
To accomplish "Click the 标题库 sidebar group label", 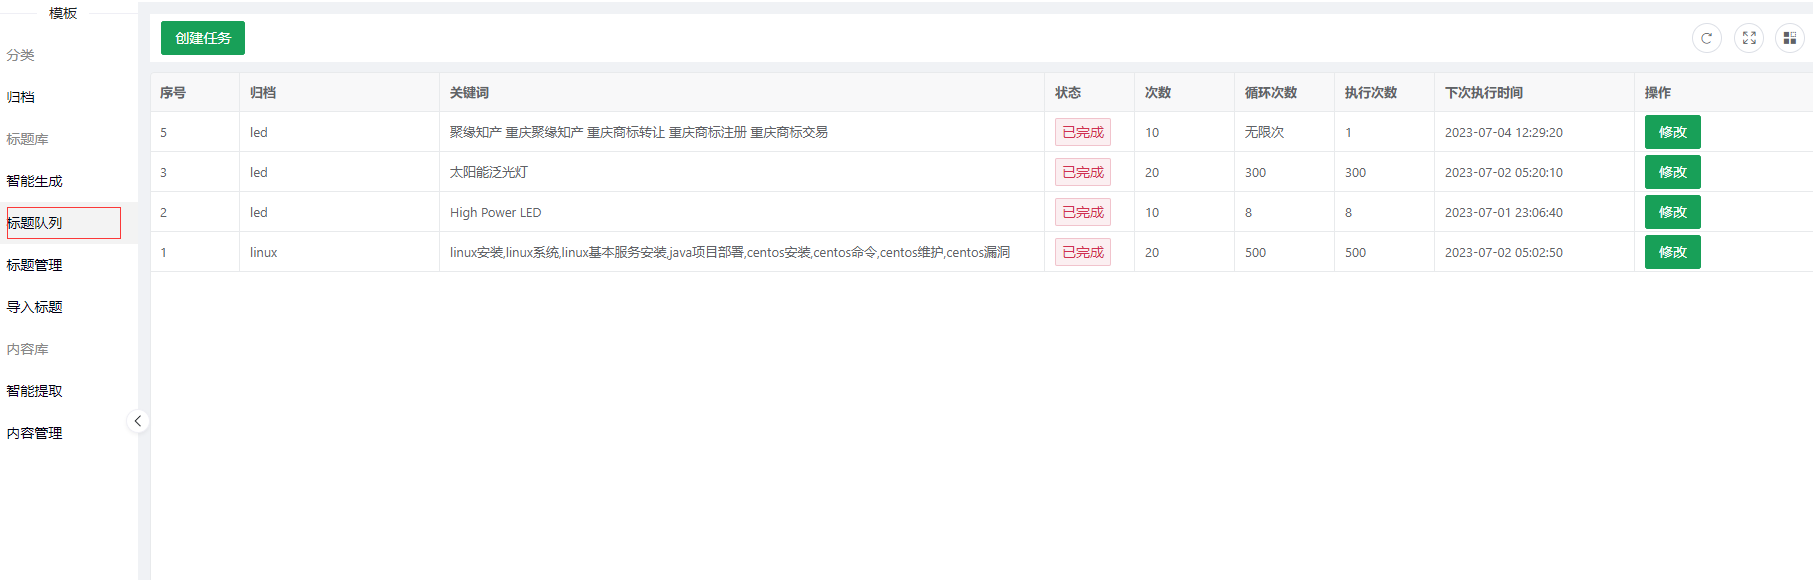I will 27,139.
